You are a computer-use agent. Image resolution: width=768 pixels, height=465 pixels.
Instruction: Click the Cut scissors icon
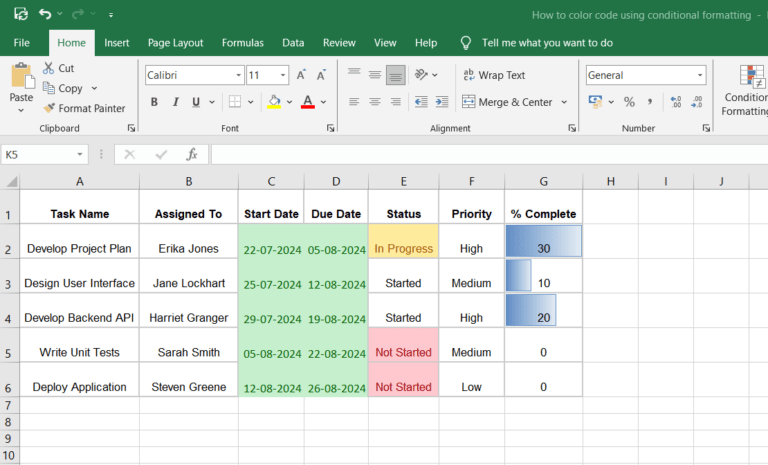(x=49, y=68)
